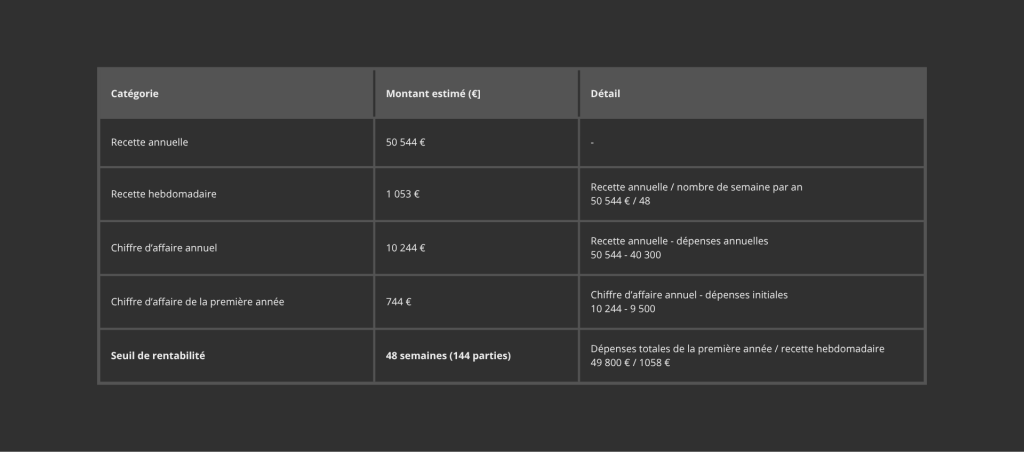Image resolution: width=1024 pixels, height=452 pixels.
Task: Click the Détail column header
Action: pos(605,94)
